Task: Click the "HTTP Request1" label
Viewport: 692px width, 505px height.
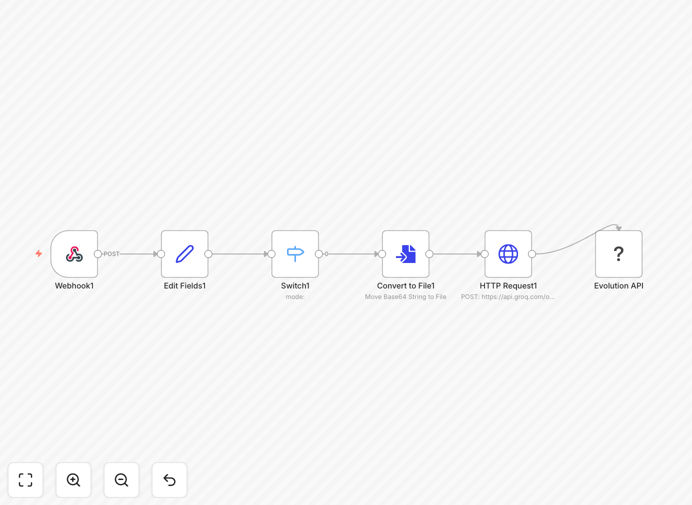Action: tap(508, 286)
